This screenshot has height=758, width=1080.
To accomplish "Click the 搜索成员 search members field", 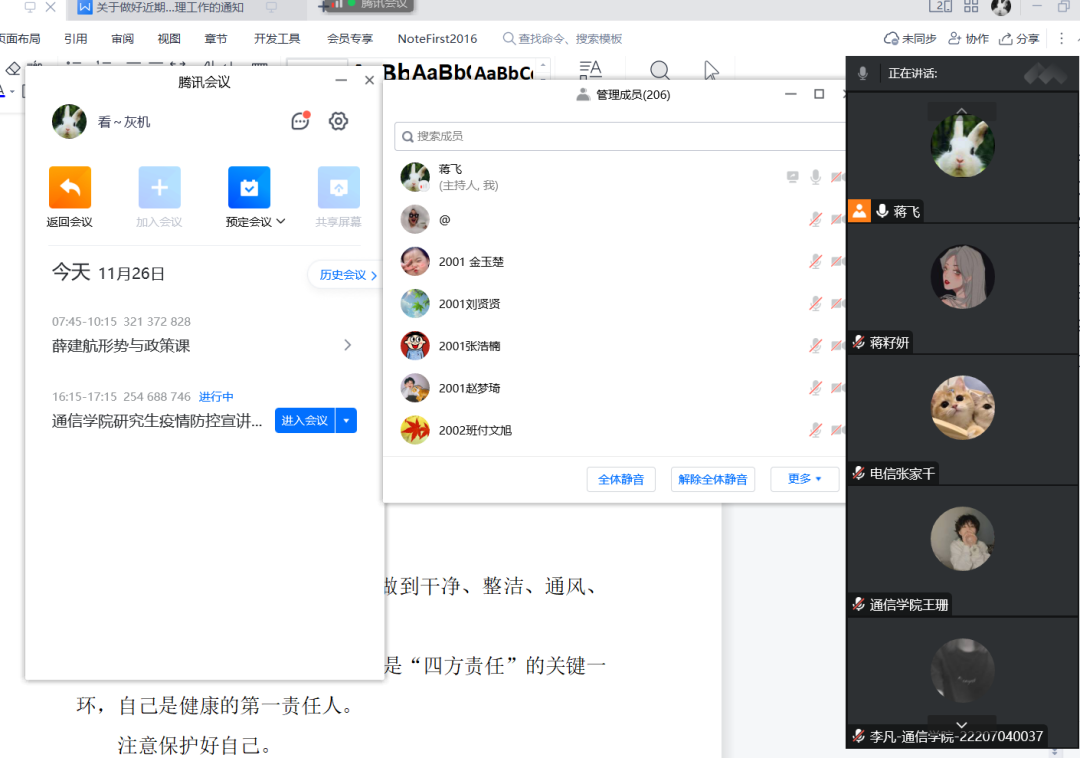I will point(620,136).
